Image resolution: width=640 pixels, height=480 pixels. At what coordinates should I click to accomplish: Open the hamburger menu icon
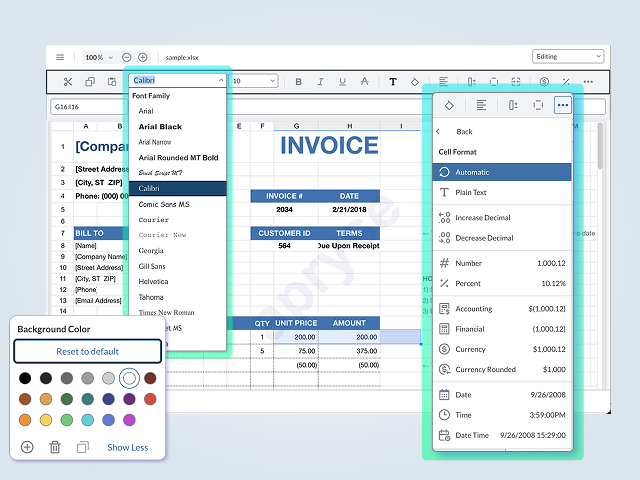[x=60, y=57]
